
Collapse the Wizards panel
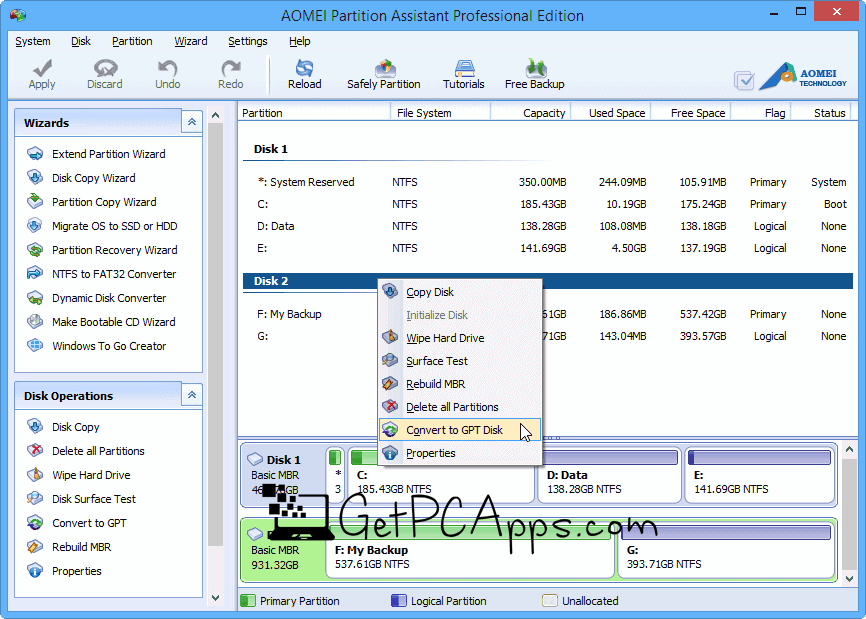pyautogui.click(x=191, y=121)
